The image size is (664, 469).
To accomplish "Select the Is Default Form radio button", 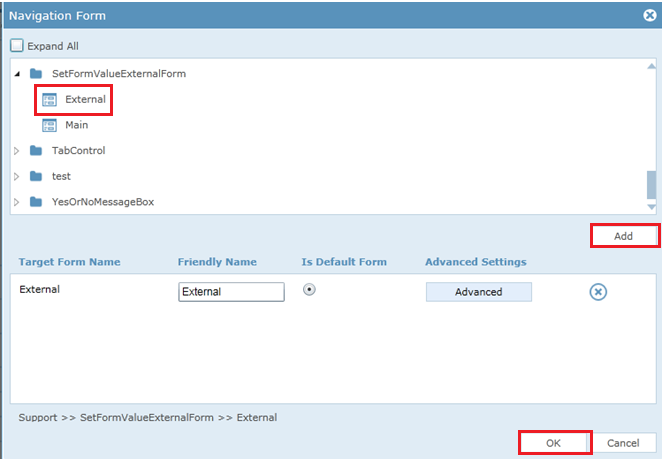I will (309, 290).
